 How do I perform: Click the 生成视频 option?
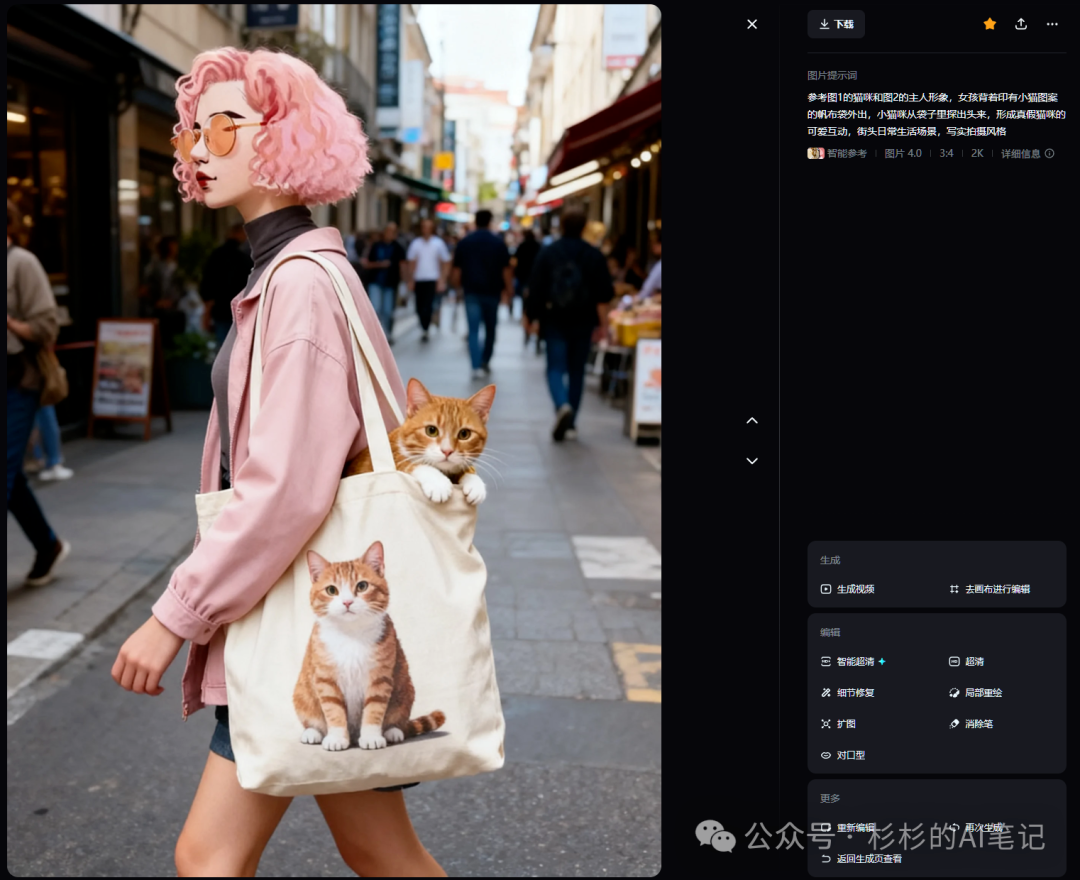click(848, 589)
